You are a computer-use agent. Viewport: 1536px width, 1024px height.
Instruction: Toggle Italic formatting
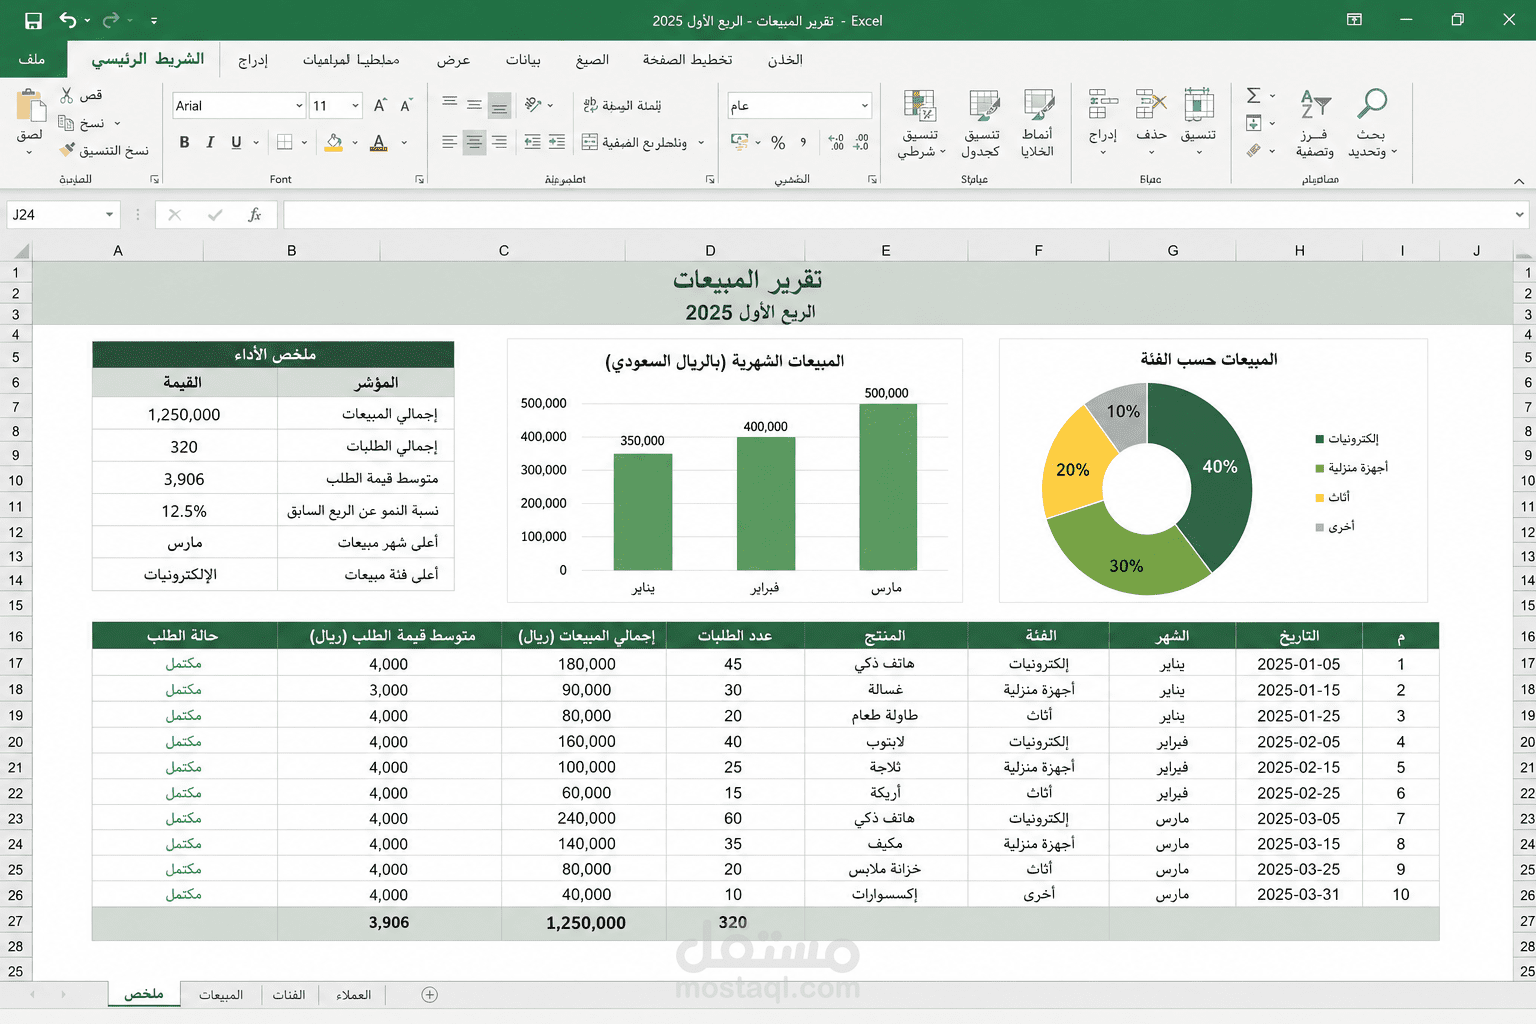(210, 142)
